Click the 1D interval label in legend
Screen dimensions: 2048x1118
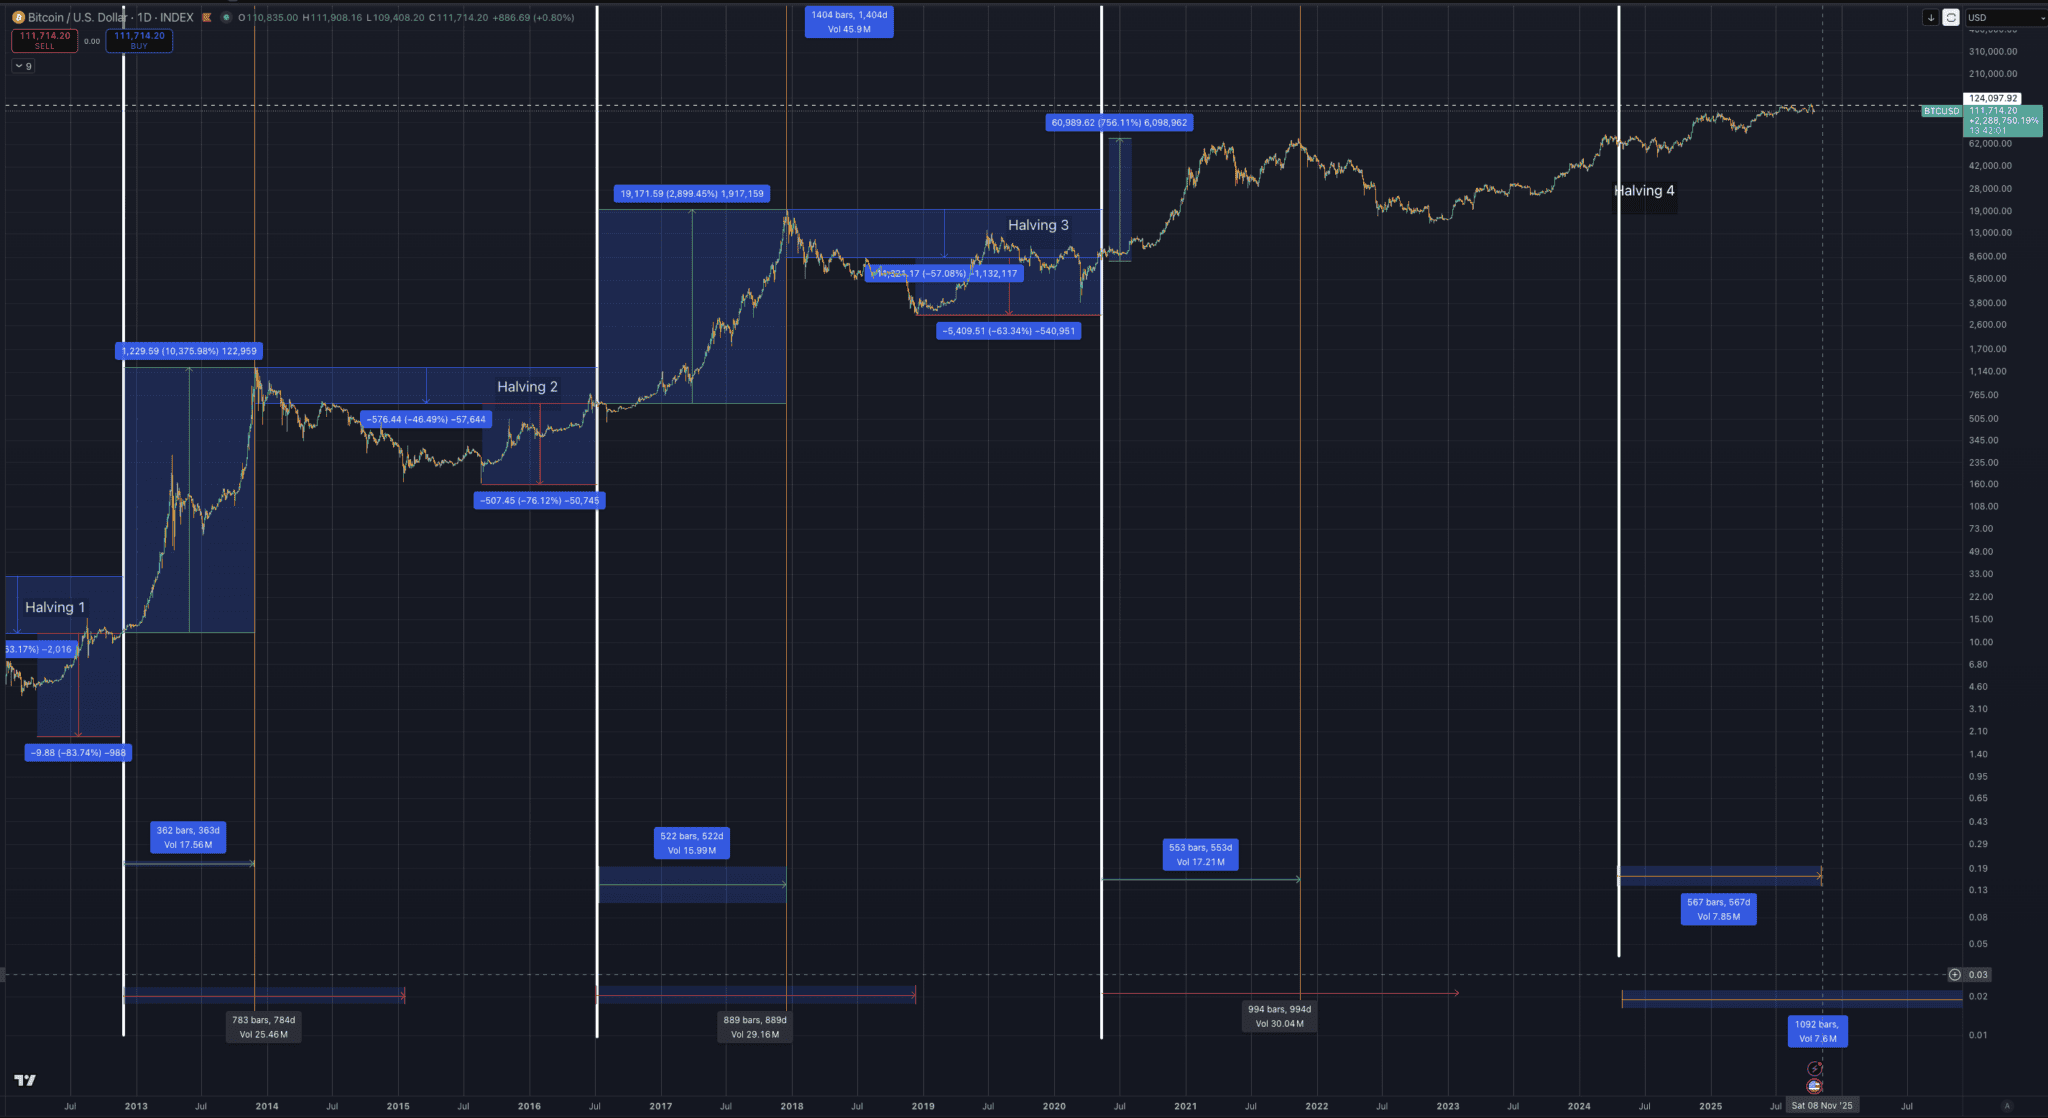[144, 17]
